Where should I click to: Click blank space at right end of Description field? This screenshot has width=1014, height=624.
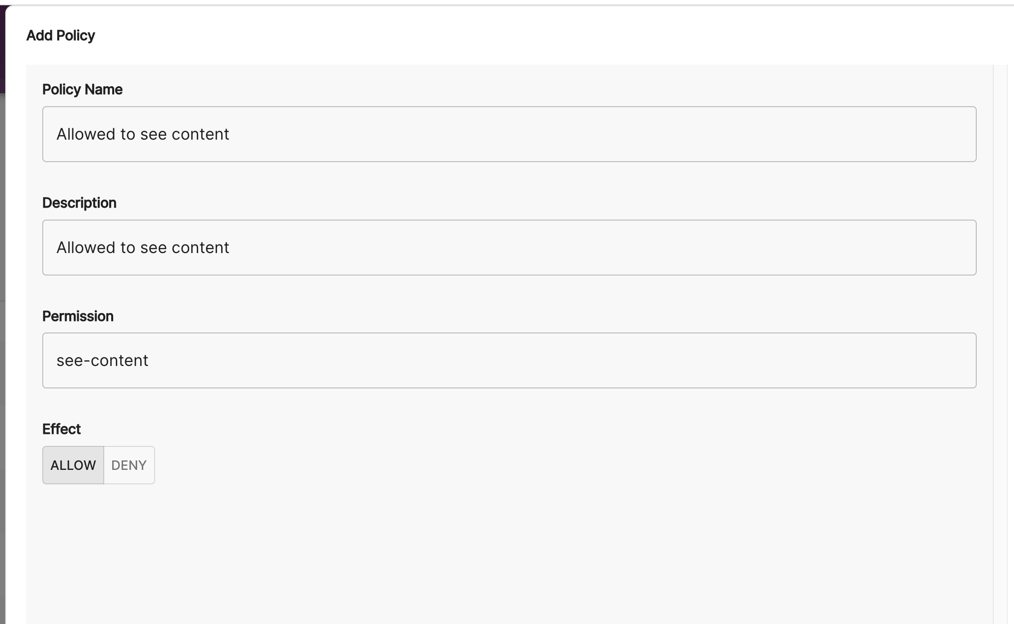click(x=900, y=247)
